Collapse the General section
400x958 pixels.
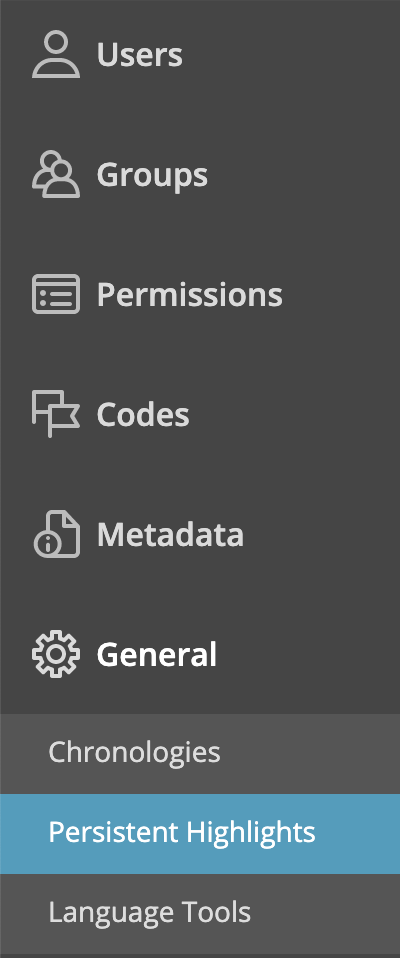[200, 654]
